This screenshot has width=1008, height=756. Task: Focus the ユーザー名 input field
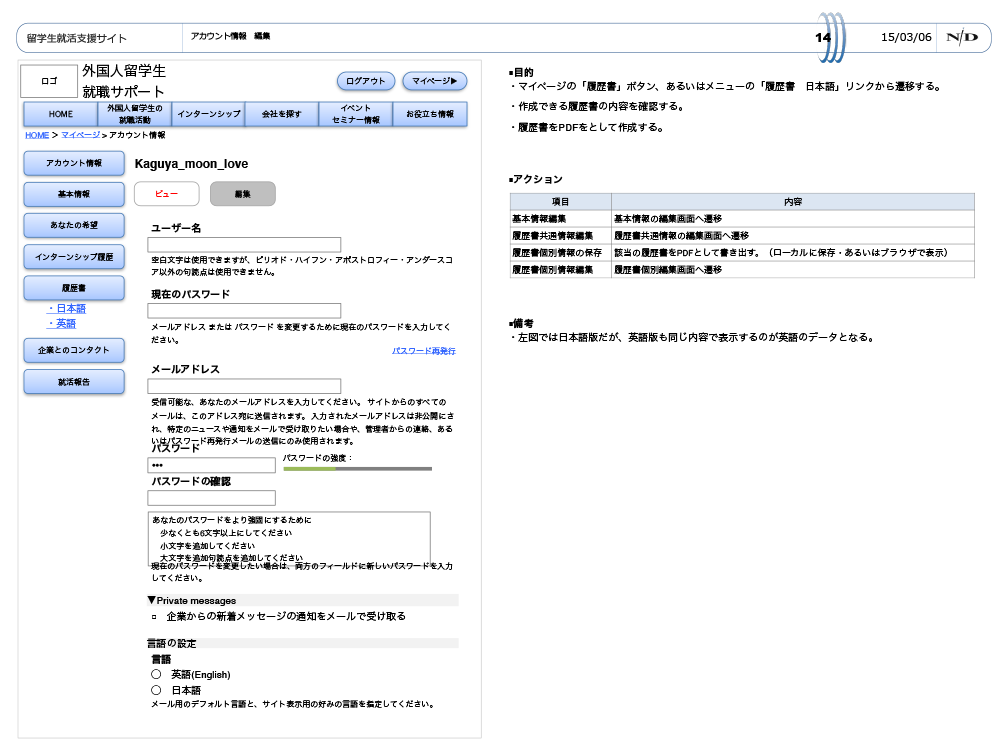(244, 245)
